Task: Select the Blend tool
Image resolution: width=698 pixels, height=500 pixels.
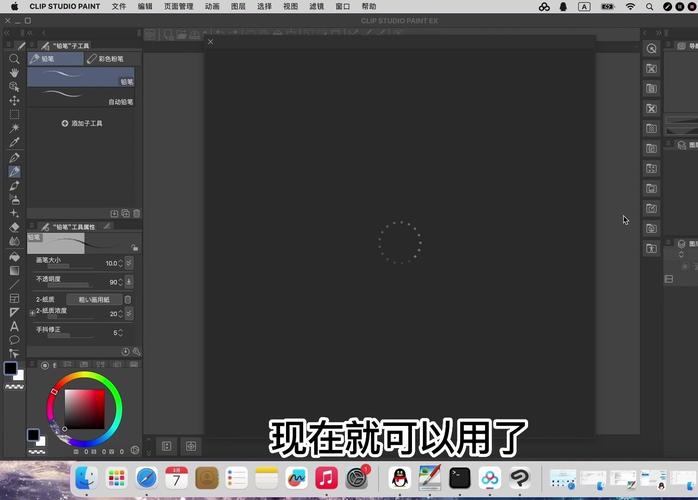Action: click(14, 241)
